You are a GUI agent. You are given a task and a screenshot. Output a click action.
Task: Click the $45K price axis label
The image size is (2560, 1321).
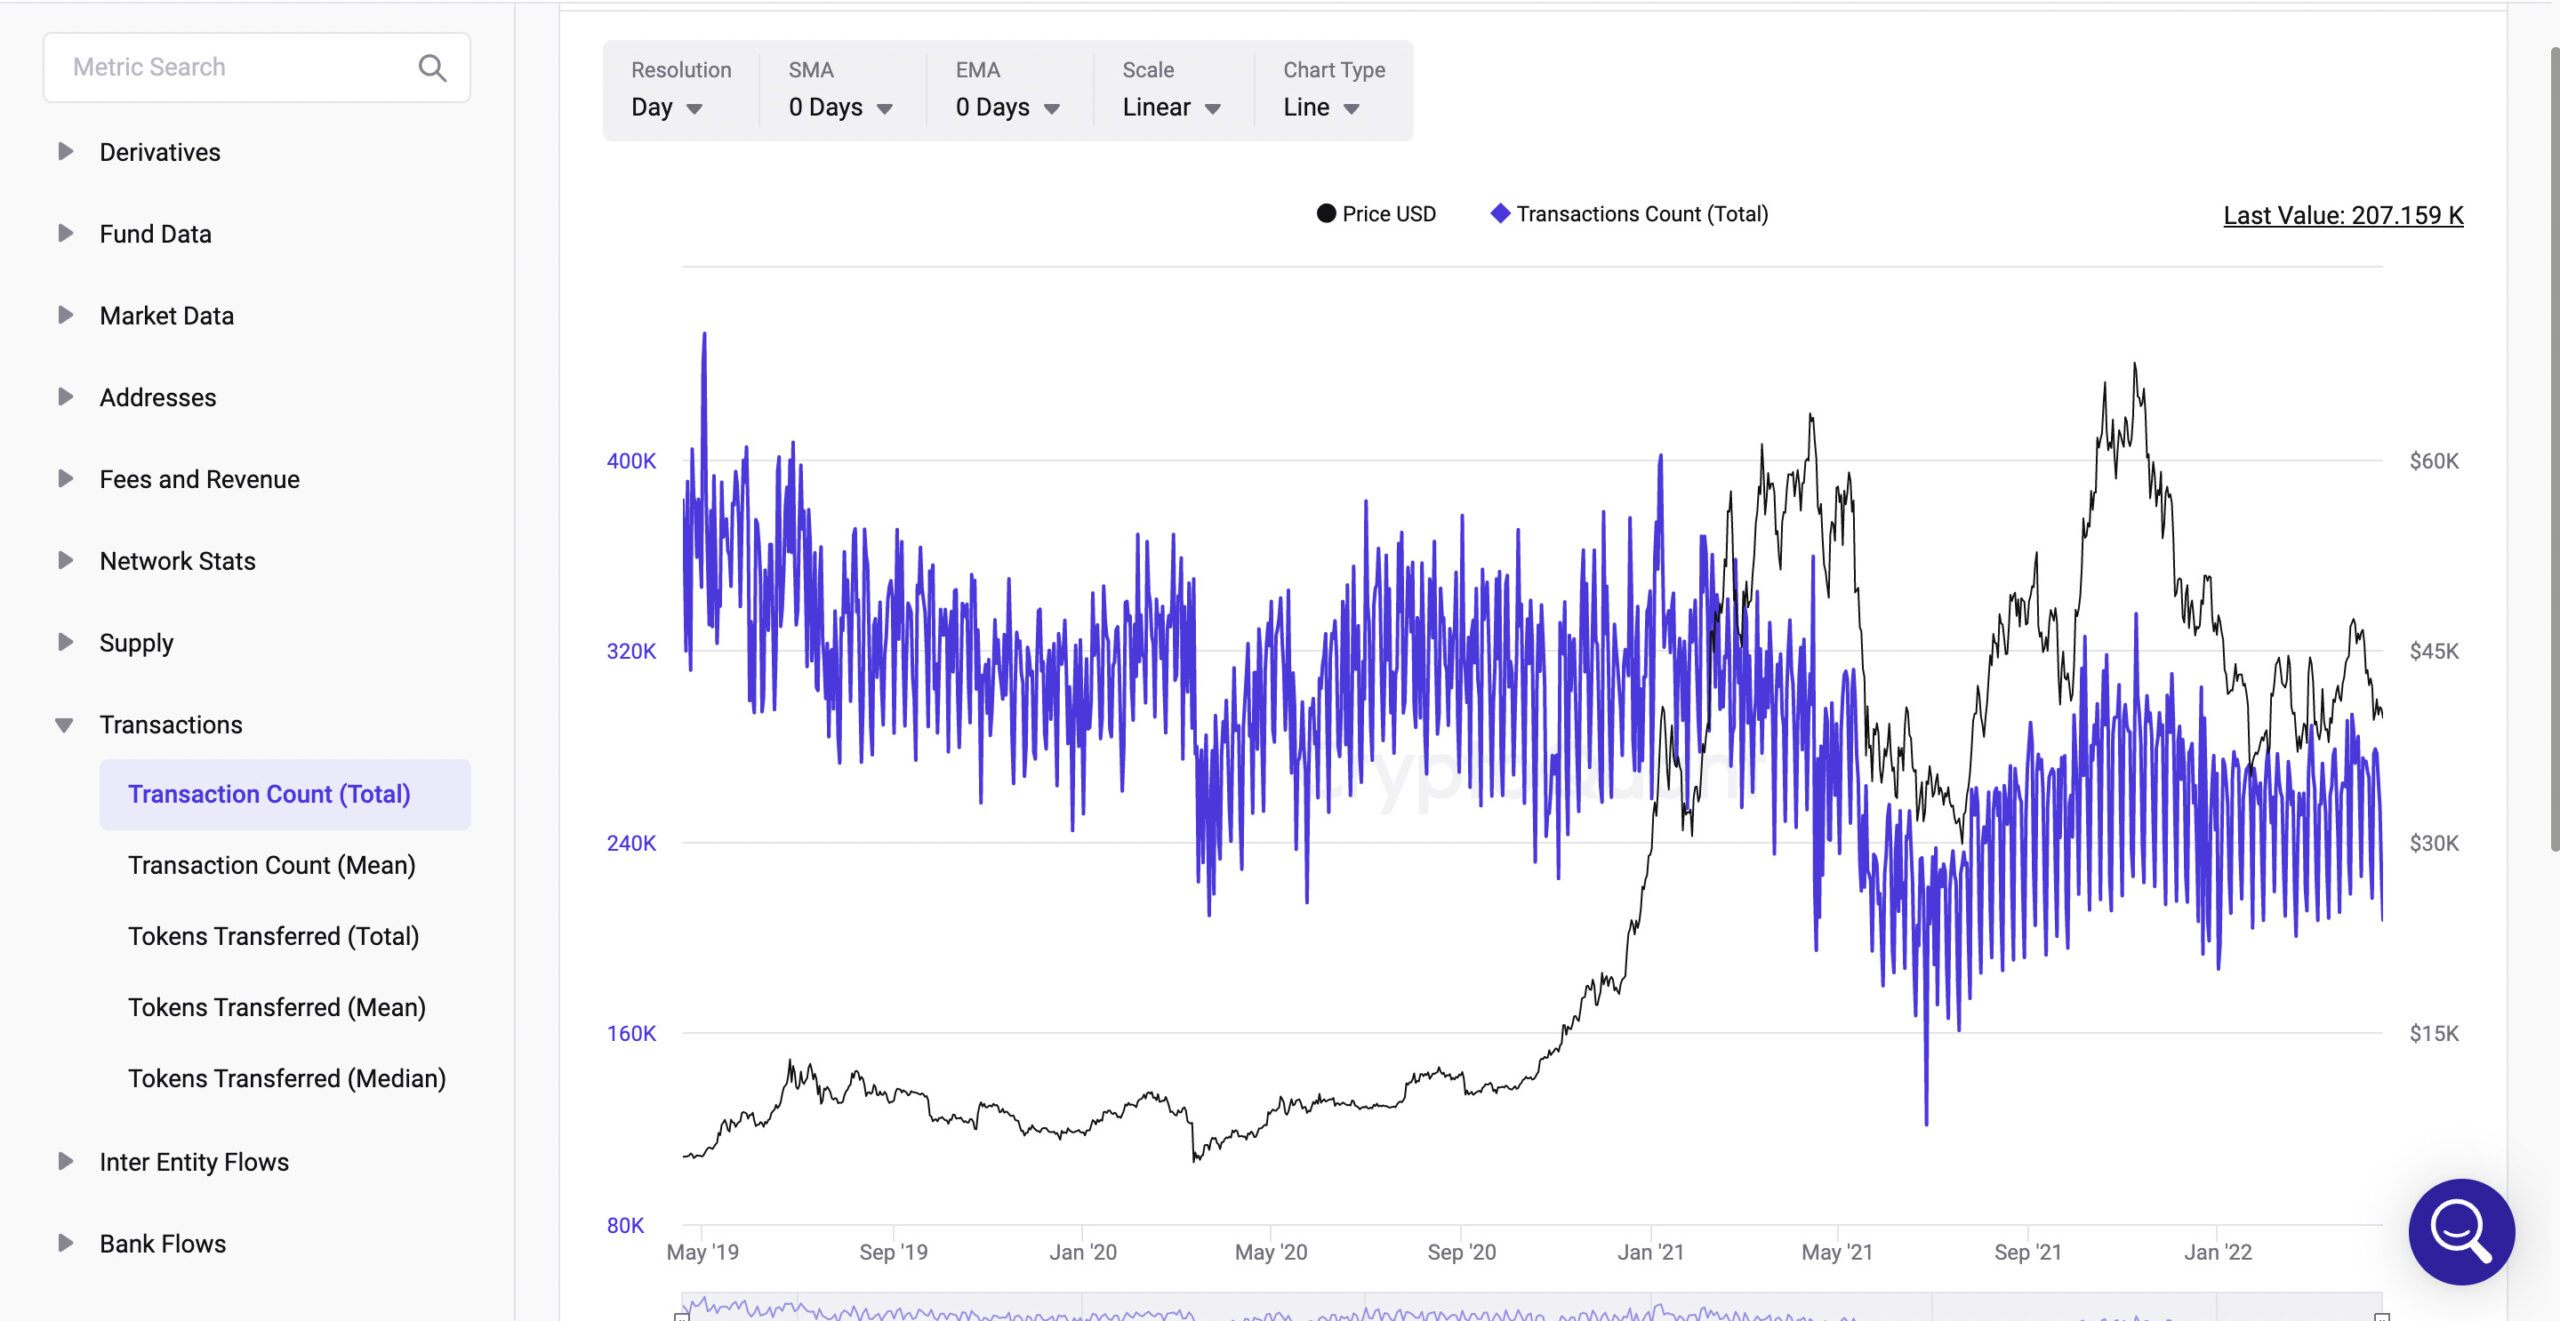(x=2434, y=651)
